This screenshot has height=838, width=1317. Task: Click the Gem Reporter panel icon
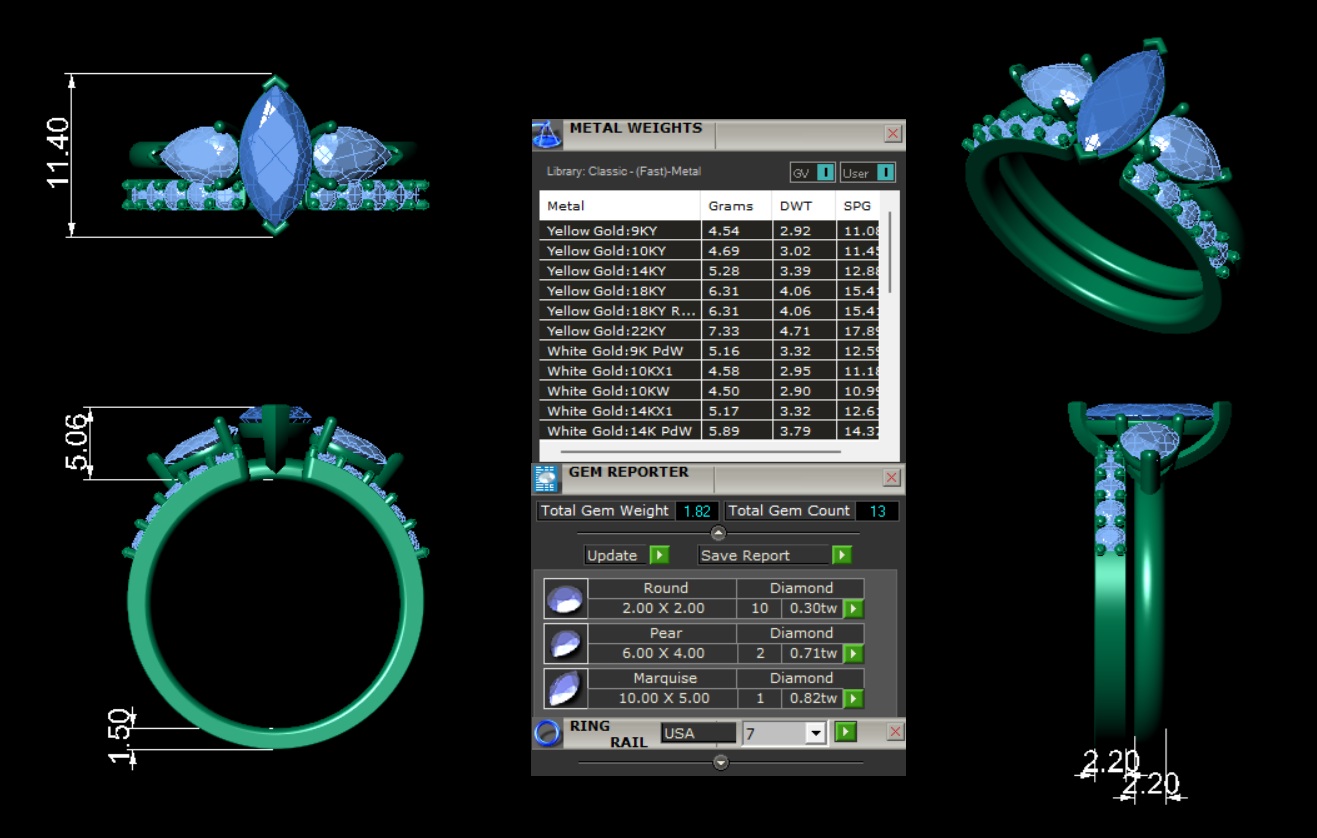pyautogui.click(x=546, y=479)
